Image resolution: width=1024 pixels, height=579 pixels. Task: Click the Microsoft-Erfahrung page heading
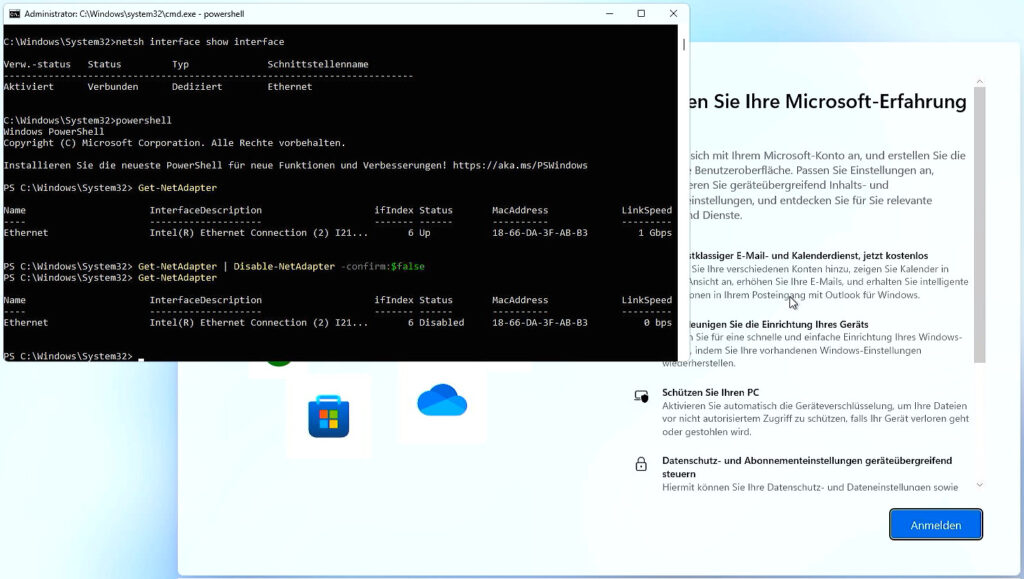pos(826,102)
